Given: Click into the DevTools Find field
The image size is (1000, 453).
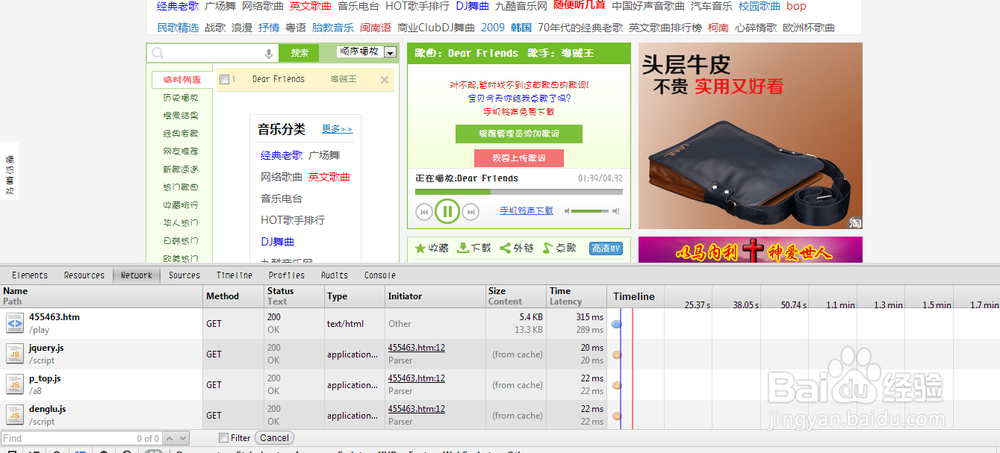Looking at the screenshot, I should click(x=82, y=438).
